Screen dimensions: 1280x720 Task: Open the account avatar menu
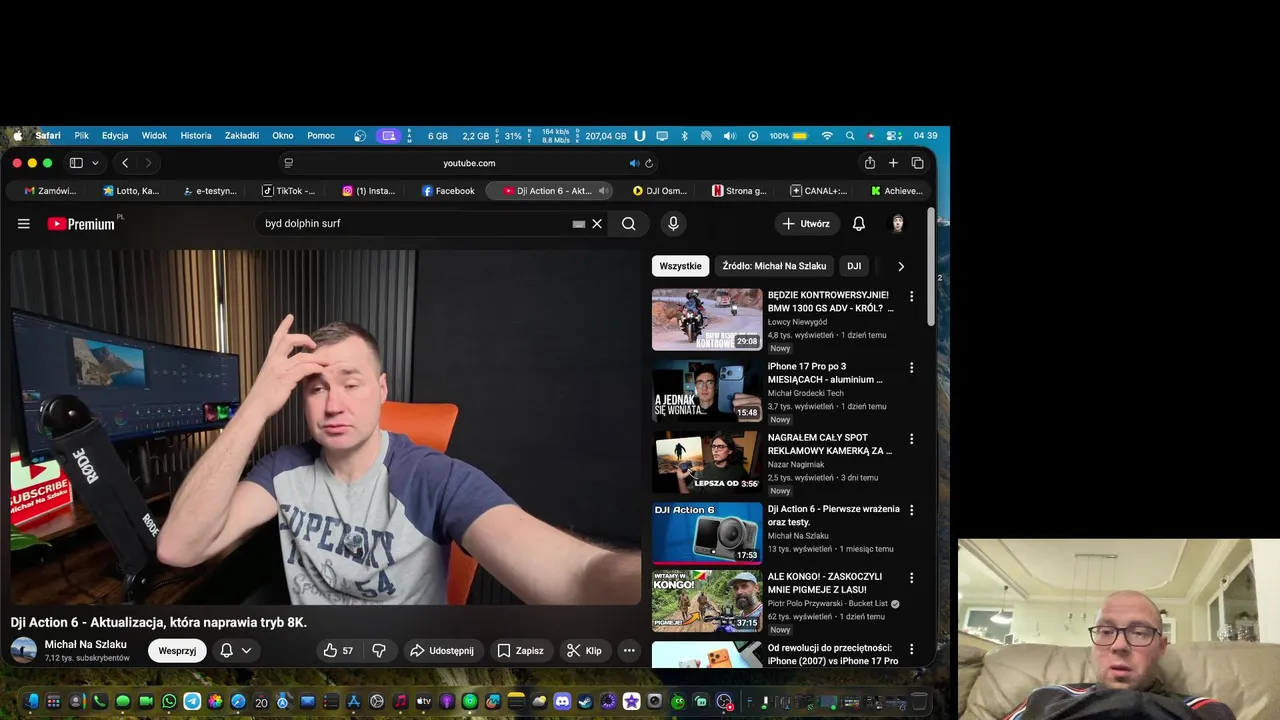[x=898, y=224]
